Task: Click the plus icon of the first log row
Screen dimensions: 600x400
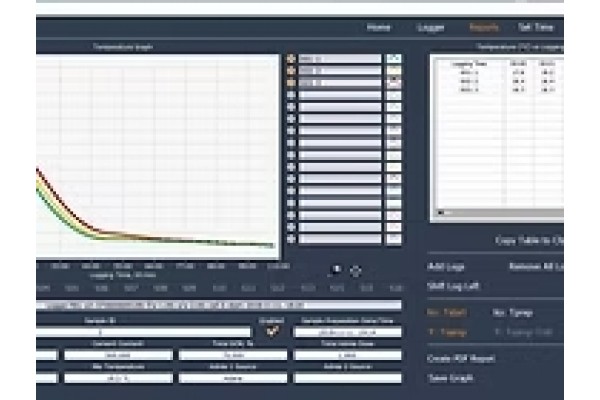Action: (291, 59)
